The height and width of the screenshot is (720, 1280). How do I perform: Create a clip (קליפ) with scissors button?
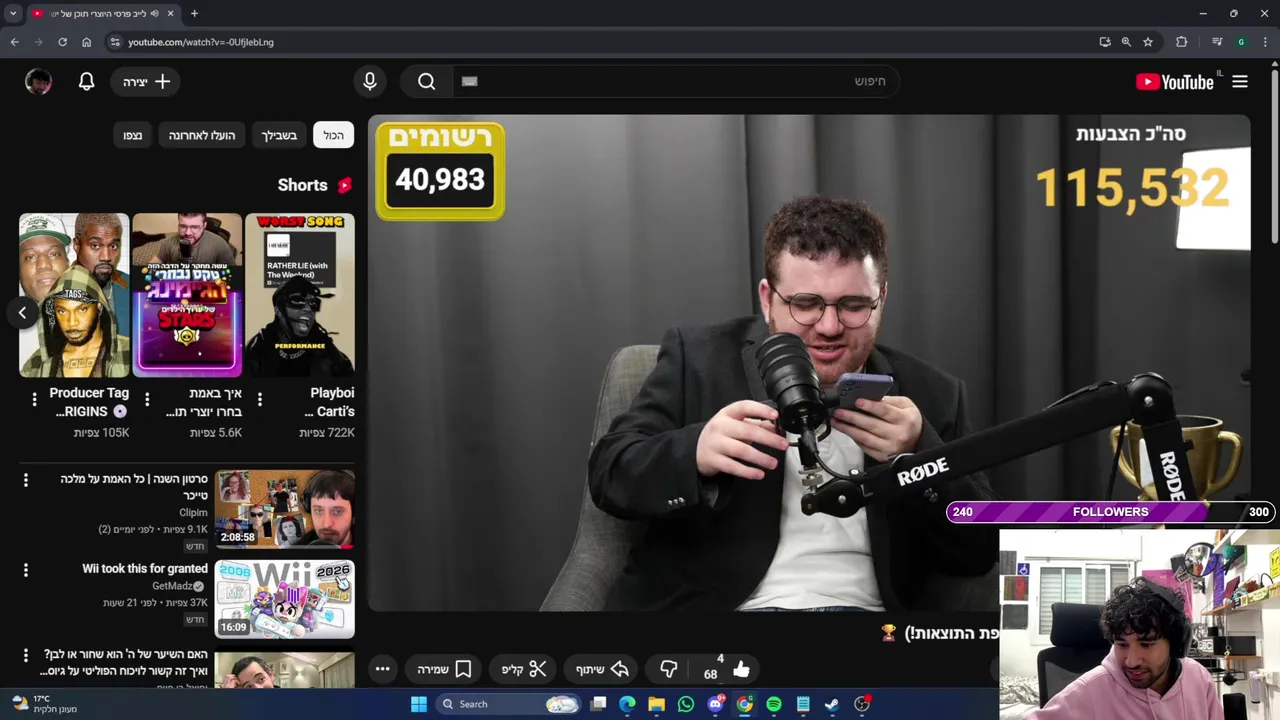(x=524, y=669)
